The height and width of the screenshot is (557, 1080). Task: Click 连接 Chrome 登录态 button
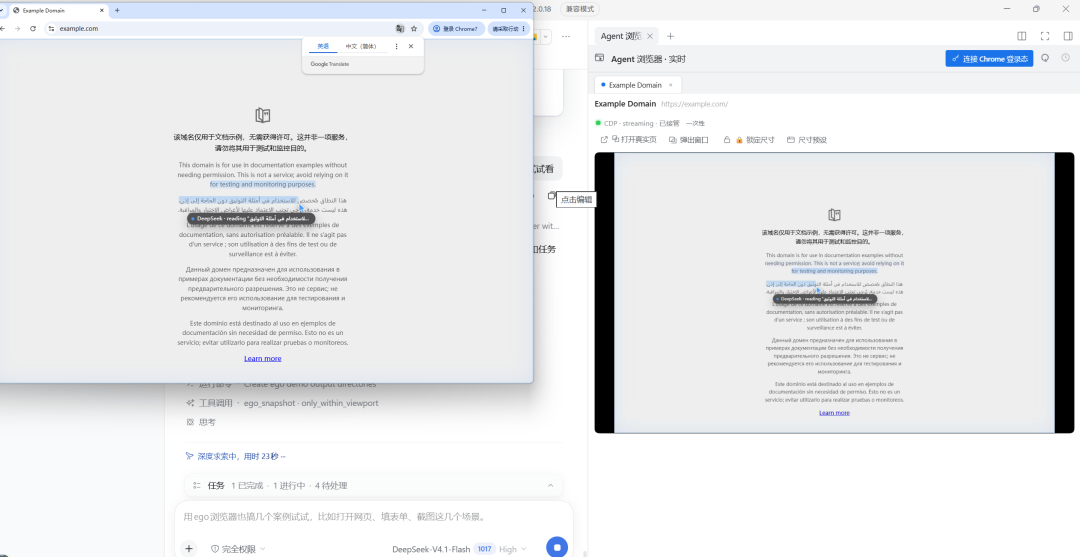pyautogui.click(x=989, y=59)
